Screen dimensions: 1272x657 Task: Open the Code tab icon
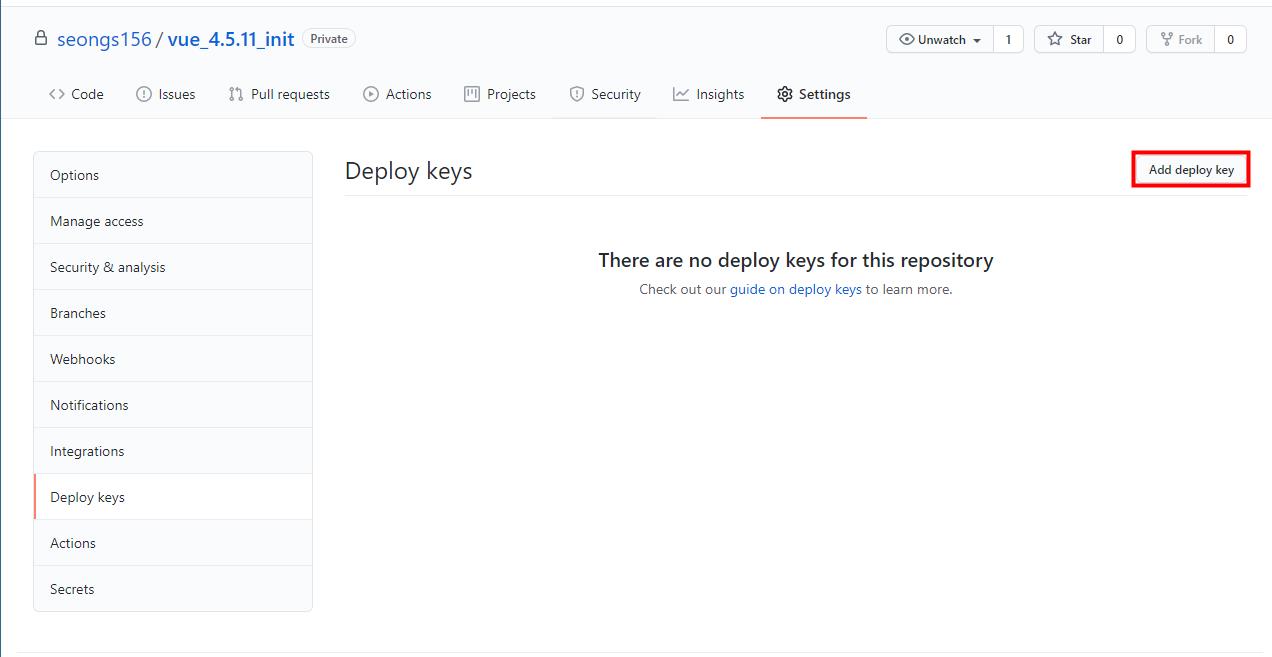58,93
